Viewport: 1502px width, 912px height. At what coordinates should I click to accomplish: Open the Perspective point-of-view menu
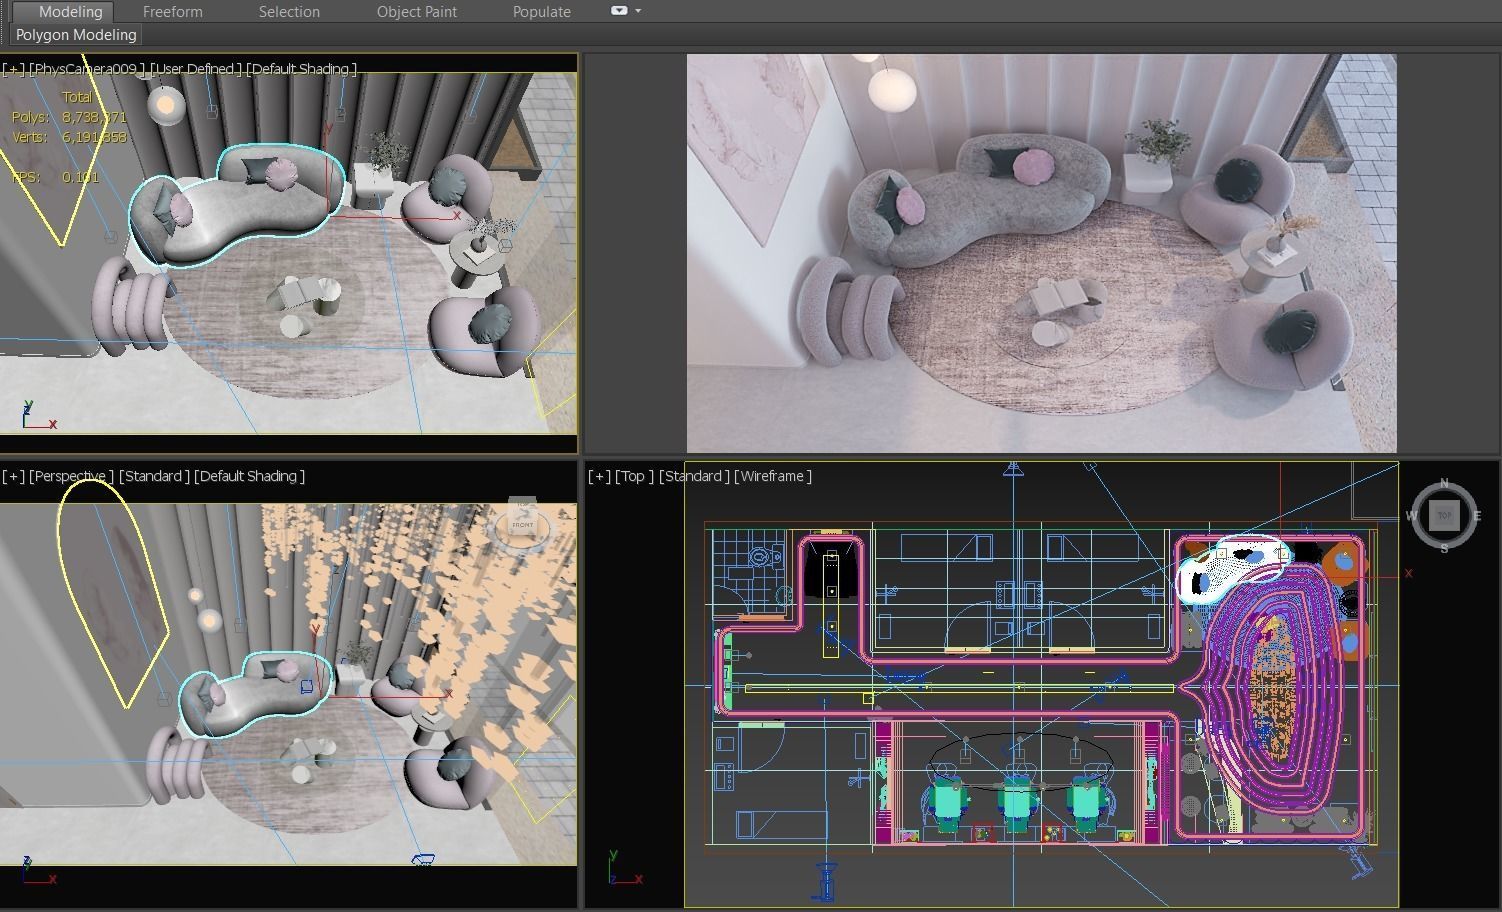pos(71,476)
